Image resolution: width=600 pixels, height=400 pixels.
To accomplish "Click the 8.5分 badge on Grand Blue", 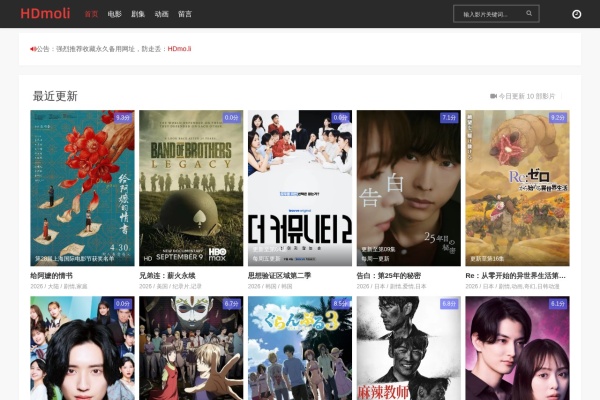I will [340, 304].
